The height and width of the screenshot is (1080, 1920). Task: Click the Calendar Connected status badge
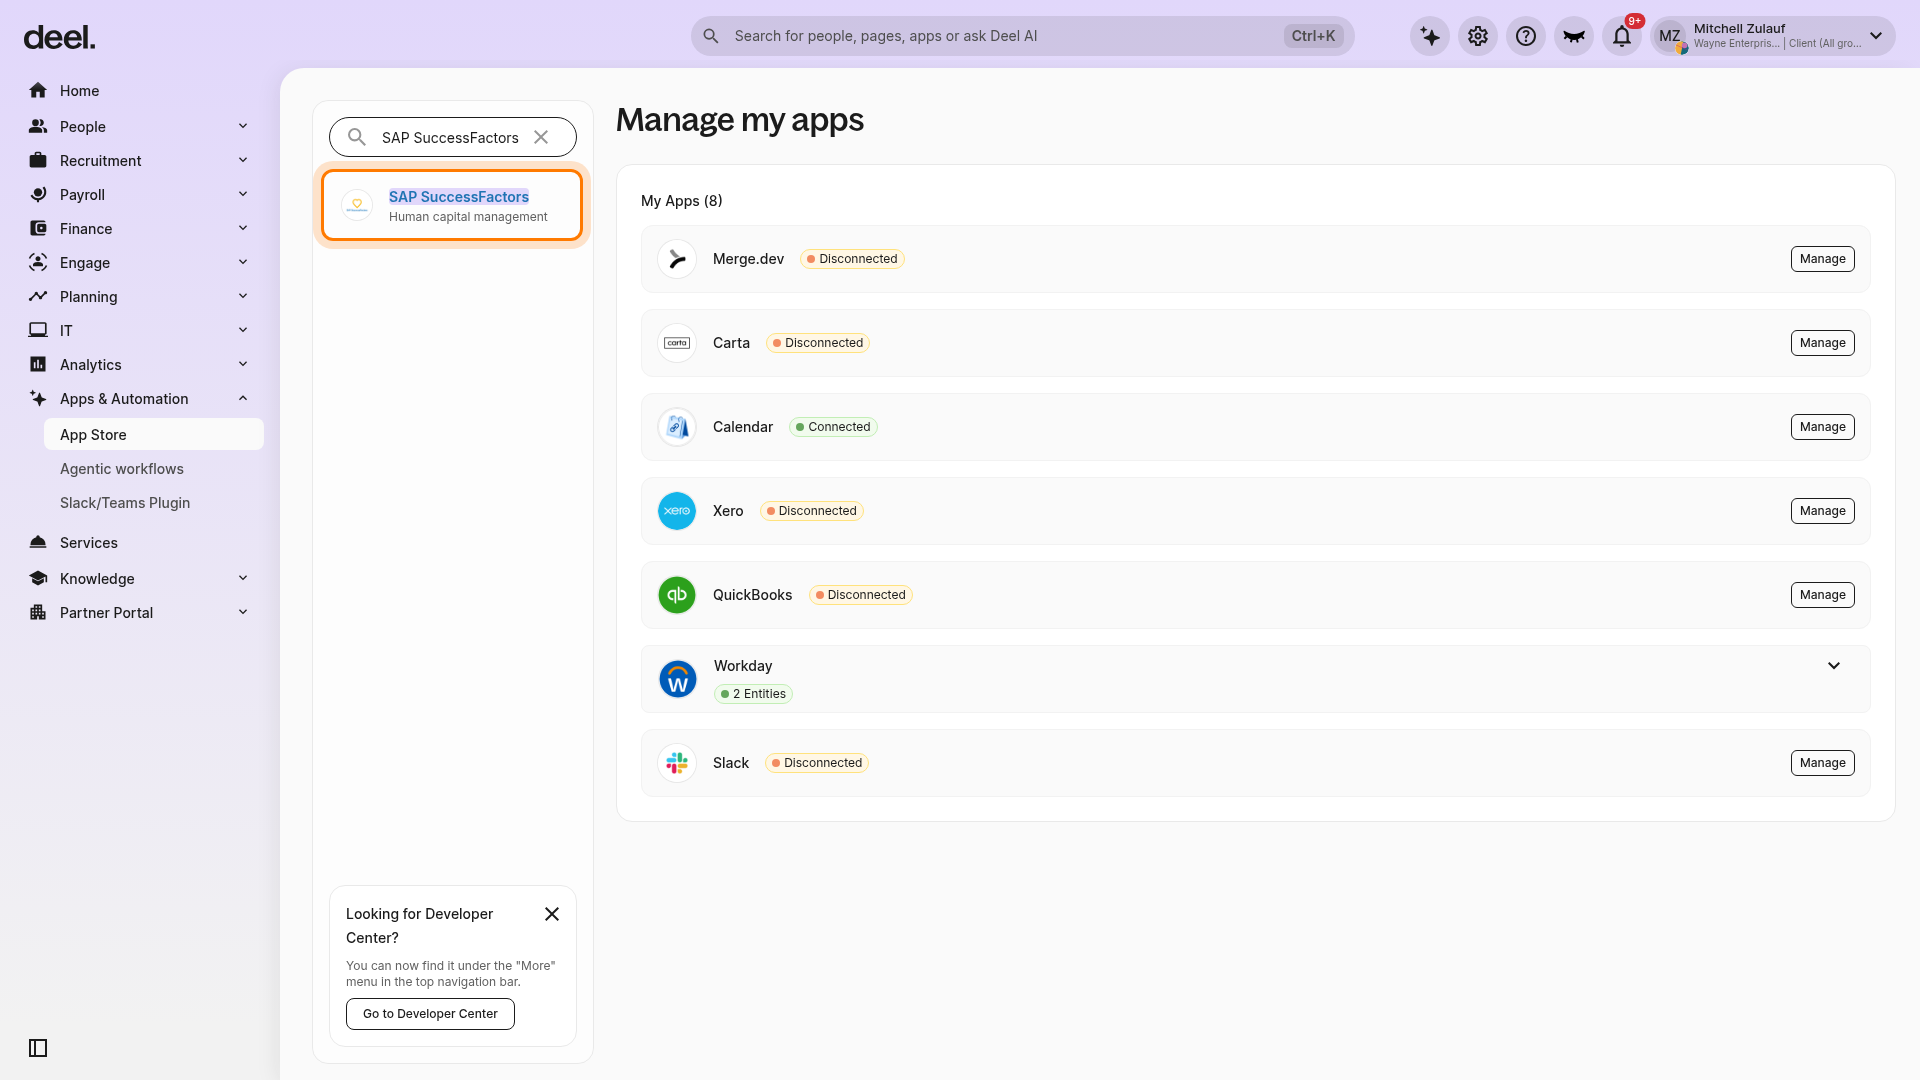[x=833, y=427]
